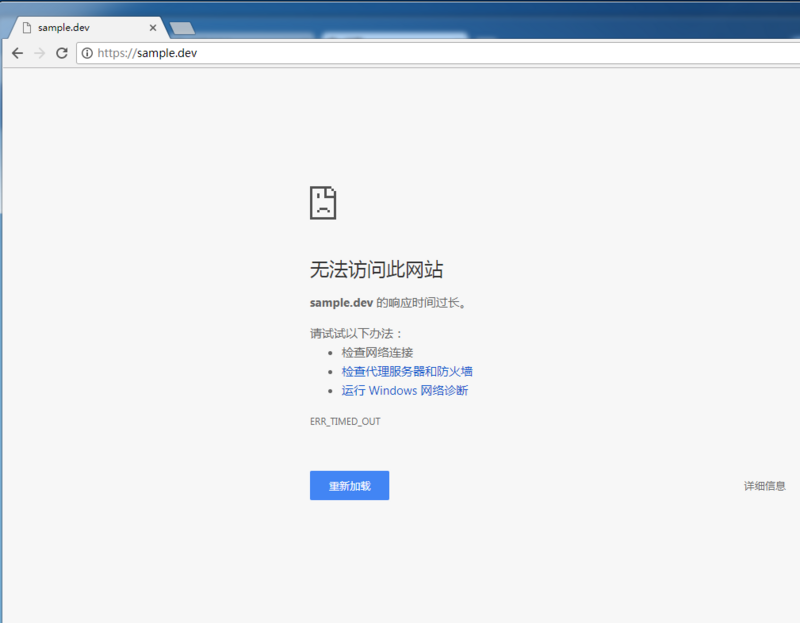Click the page favicon on the sample.dev tab
The image size is (800, 623).
pyautogui.click(x=26, y=27)
